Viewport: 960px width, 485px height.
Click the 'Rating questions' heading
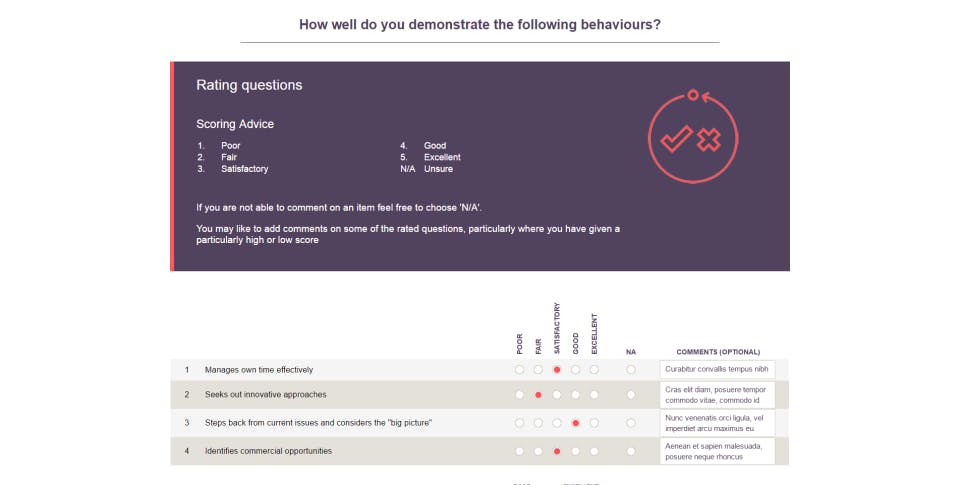pos(249,86)
